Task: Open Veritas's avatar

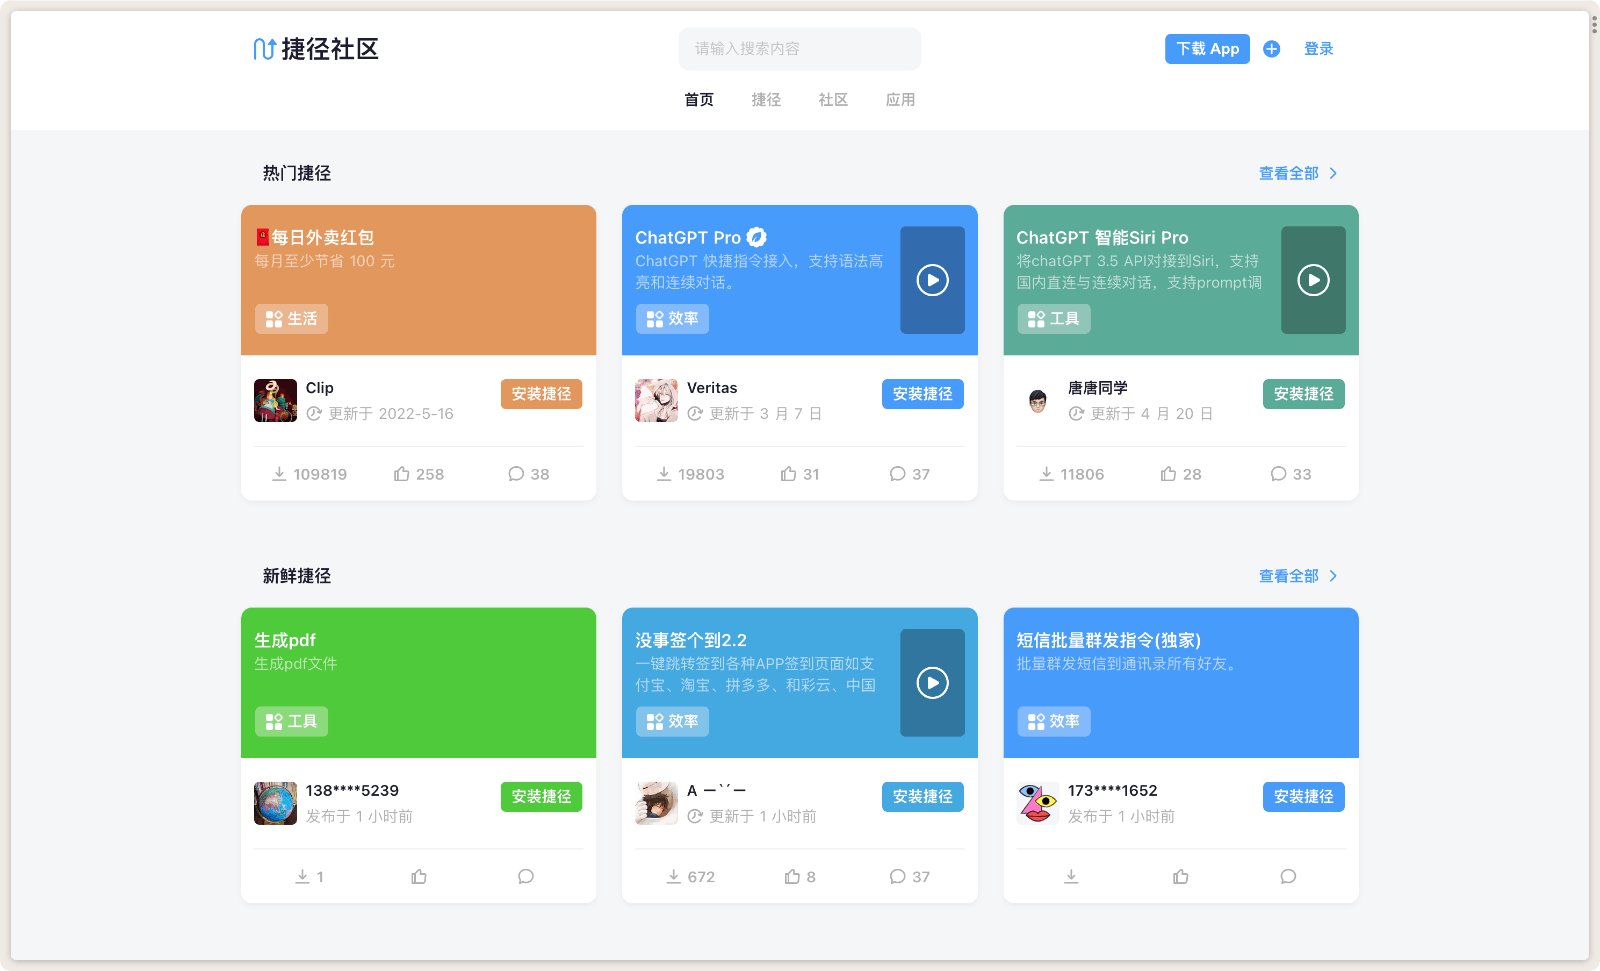Action: pos(656,400)
